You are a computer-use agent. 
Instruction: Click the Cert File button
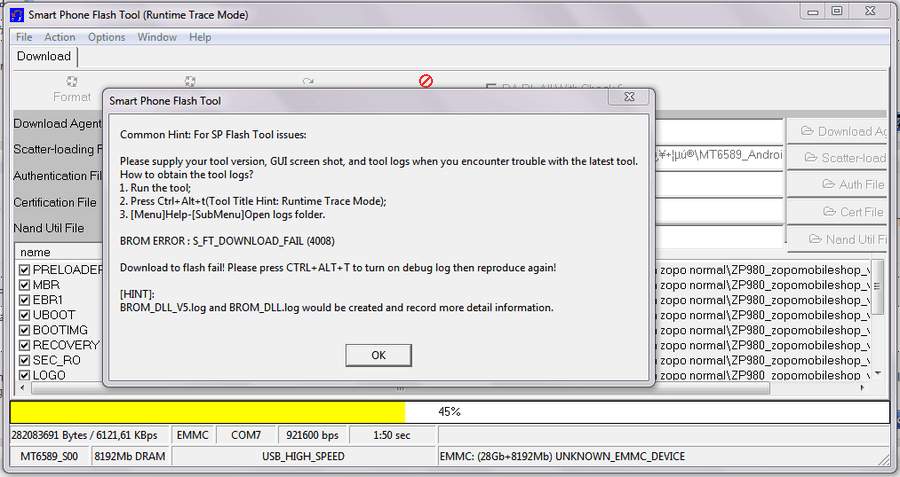tap(837, 212)
